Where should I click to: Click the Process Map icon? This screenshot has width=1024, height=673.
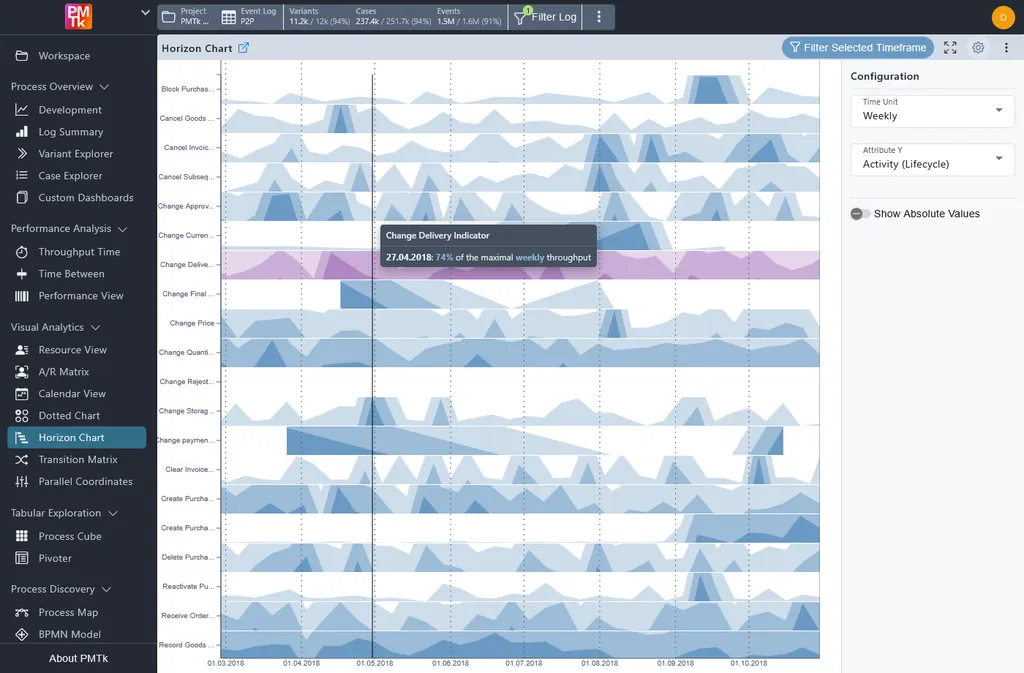pyautogui.click(x=22, y=612)
